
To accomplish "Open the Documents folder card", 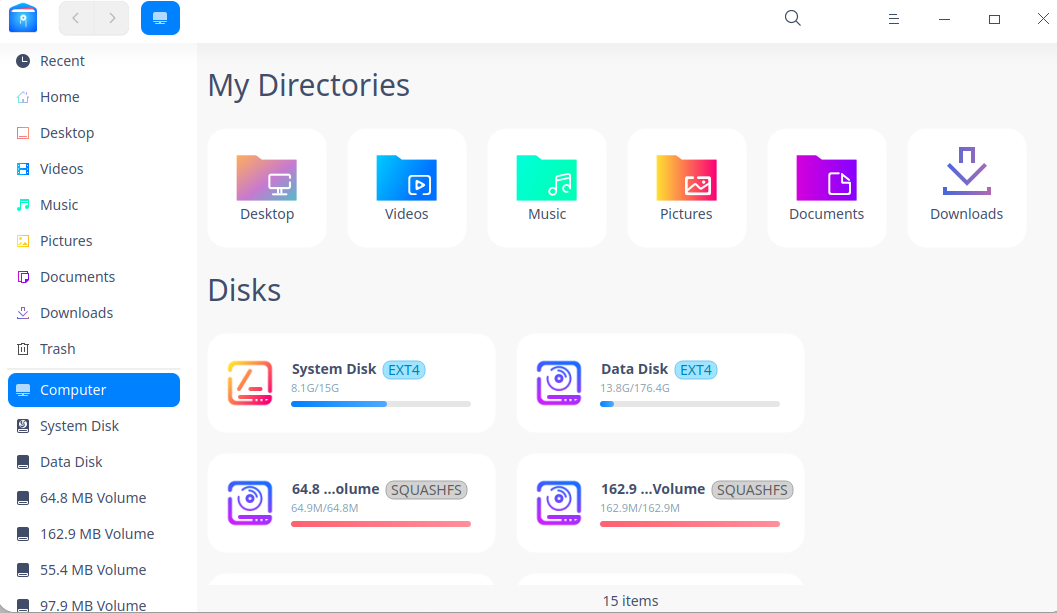I will click(826, 188).
